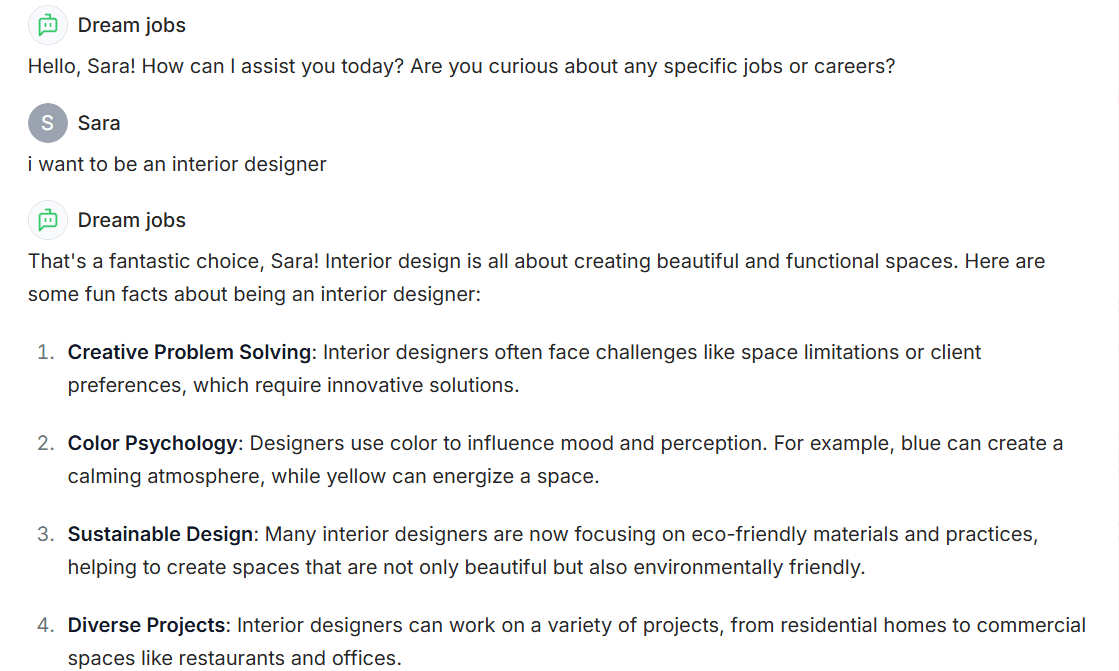
Task: Click list number 4 marker
Action: pos(46,625)
